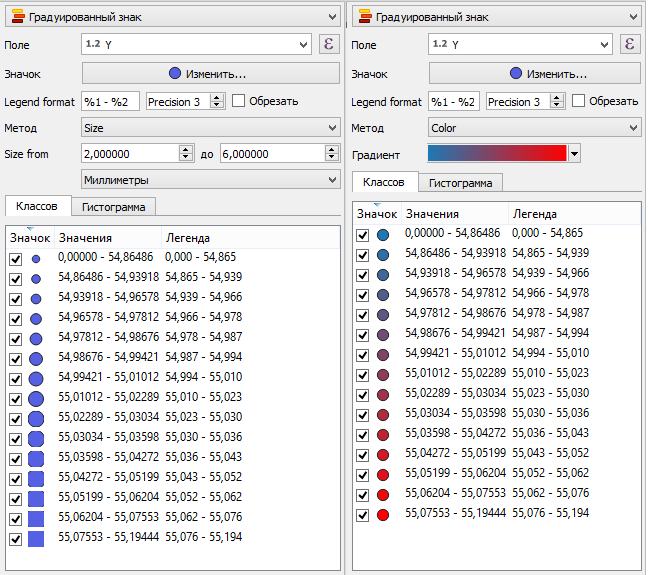Click symbol for 54,994 - 55,010 in right list

pyautogui.click(x=383, y=354)
